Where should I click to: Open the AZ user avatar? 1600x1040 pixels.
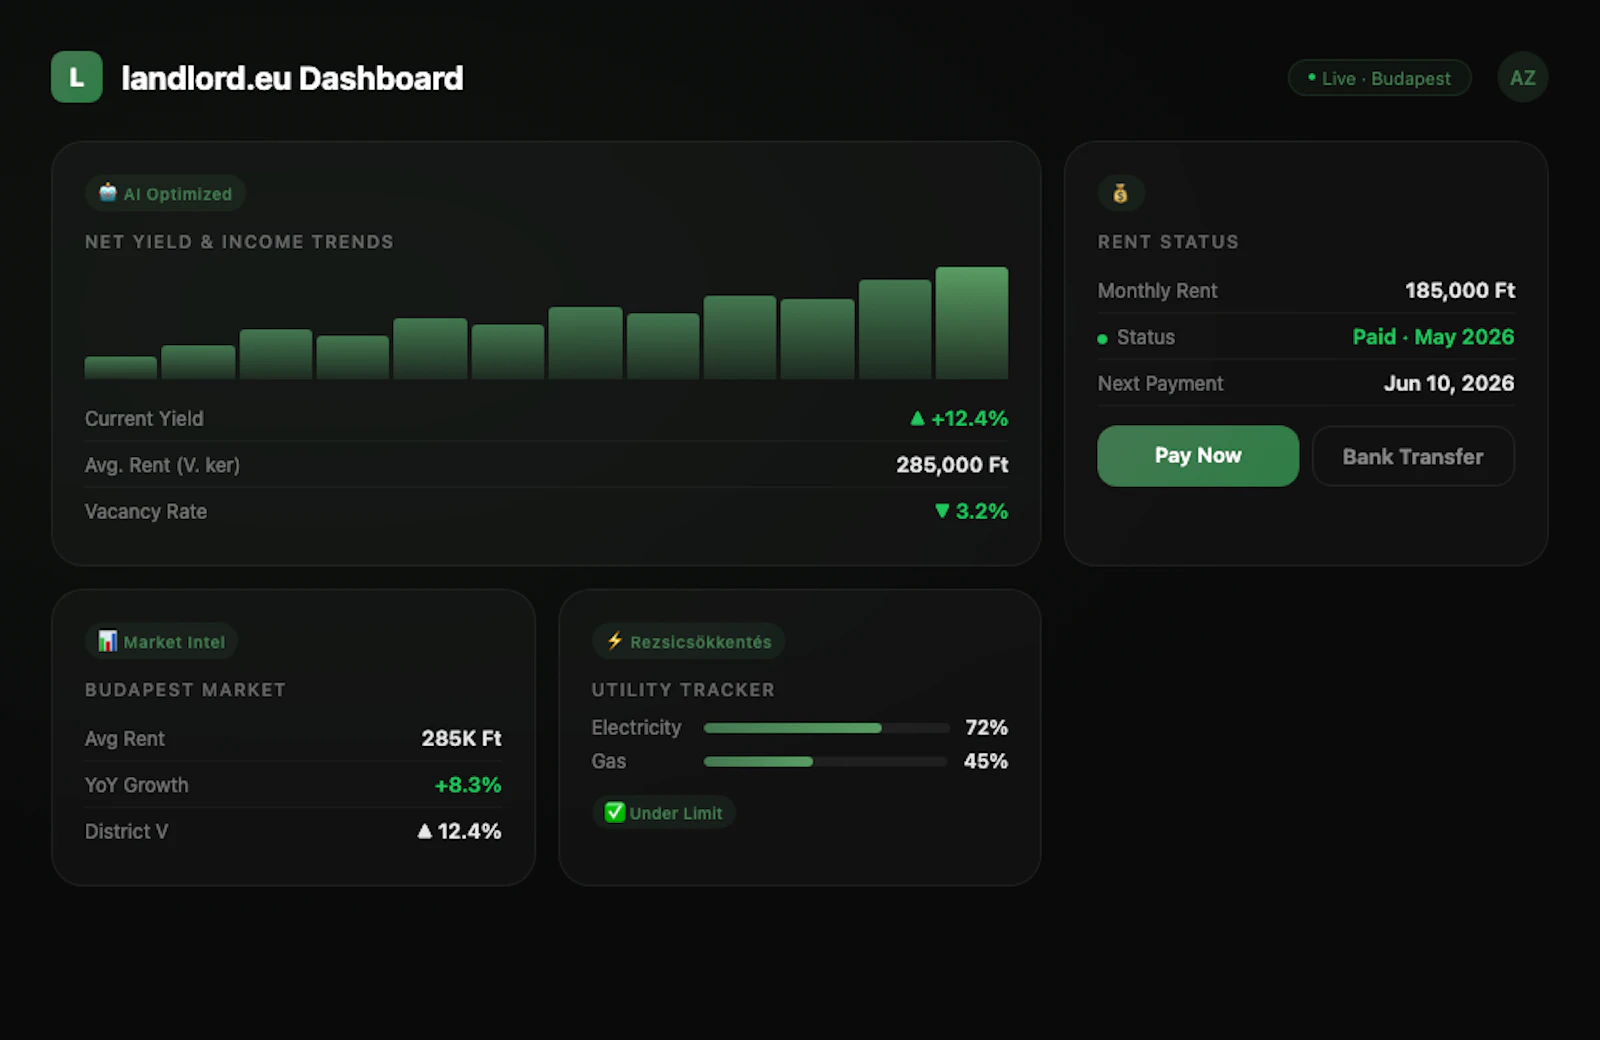(1522, 77)
